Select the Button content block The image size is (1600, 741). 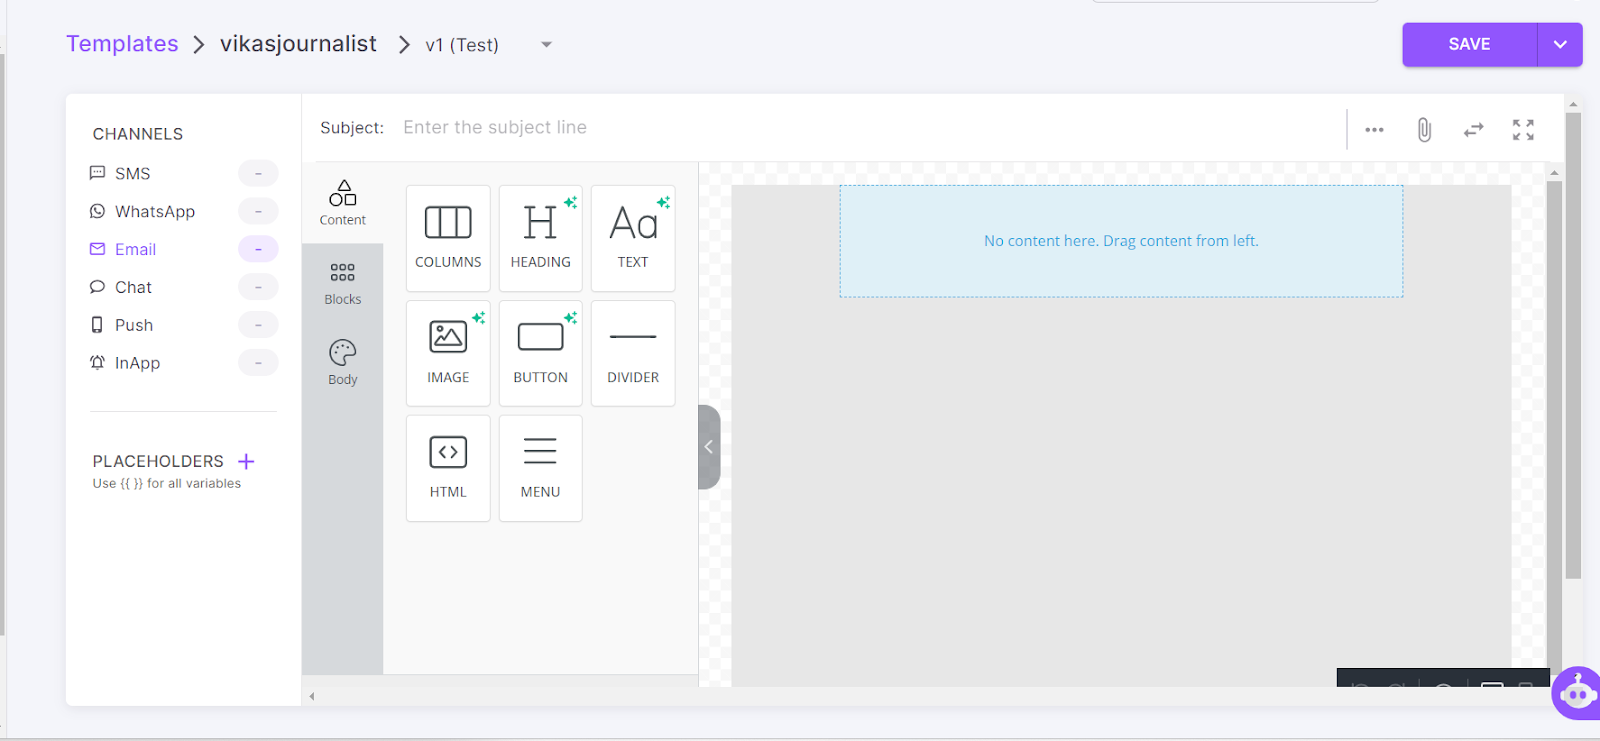(540, 353)
